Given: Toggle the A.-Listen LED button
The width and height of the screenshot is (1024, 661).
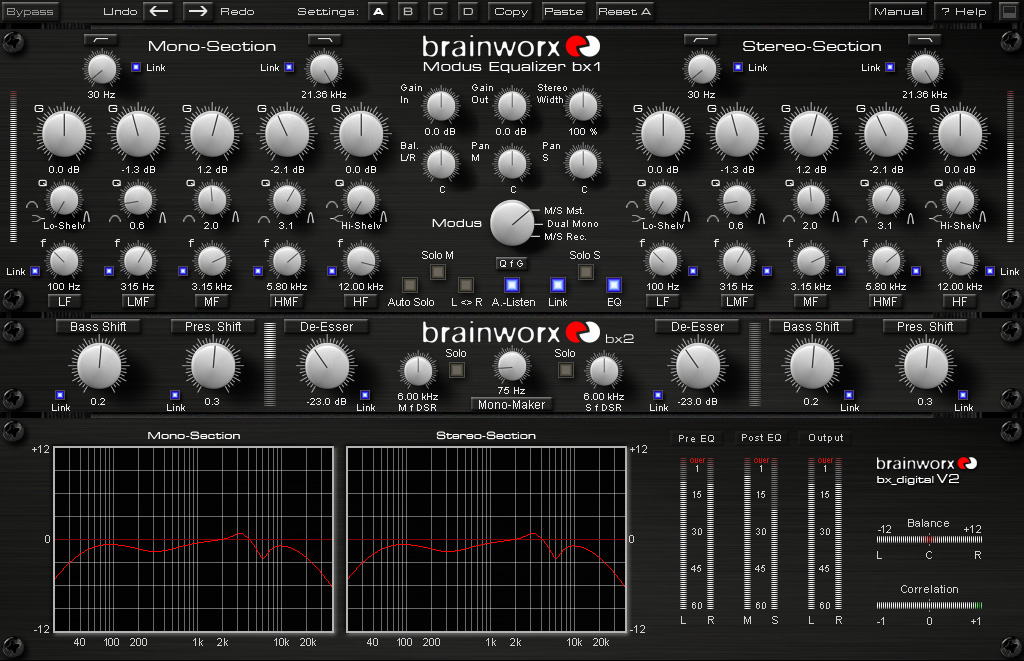Looking at the screenshot, I should point(512,285).
